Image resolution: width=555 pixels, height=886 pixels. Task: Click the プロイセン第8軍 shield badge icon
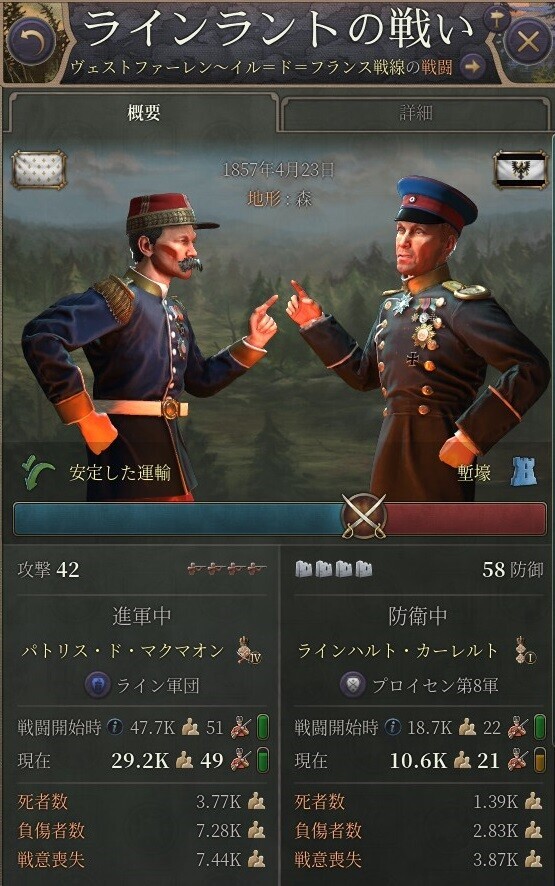coord(353,685)
